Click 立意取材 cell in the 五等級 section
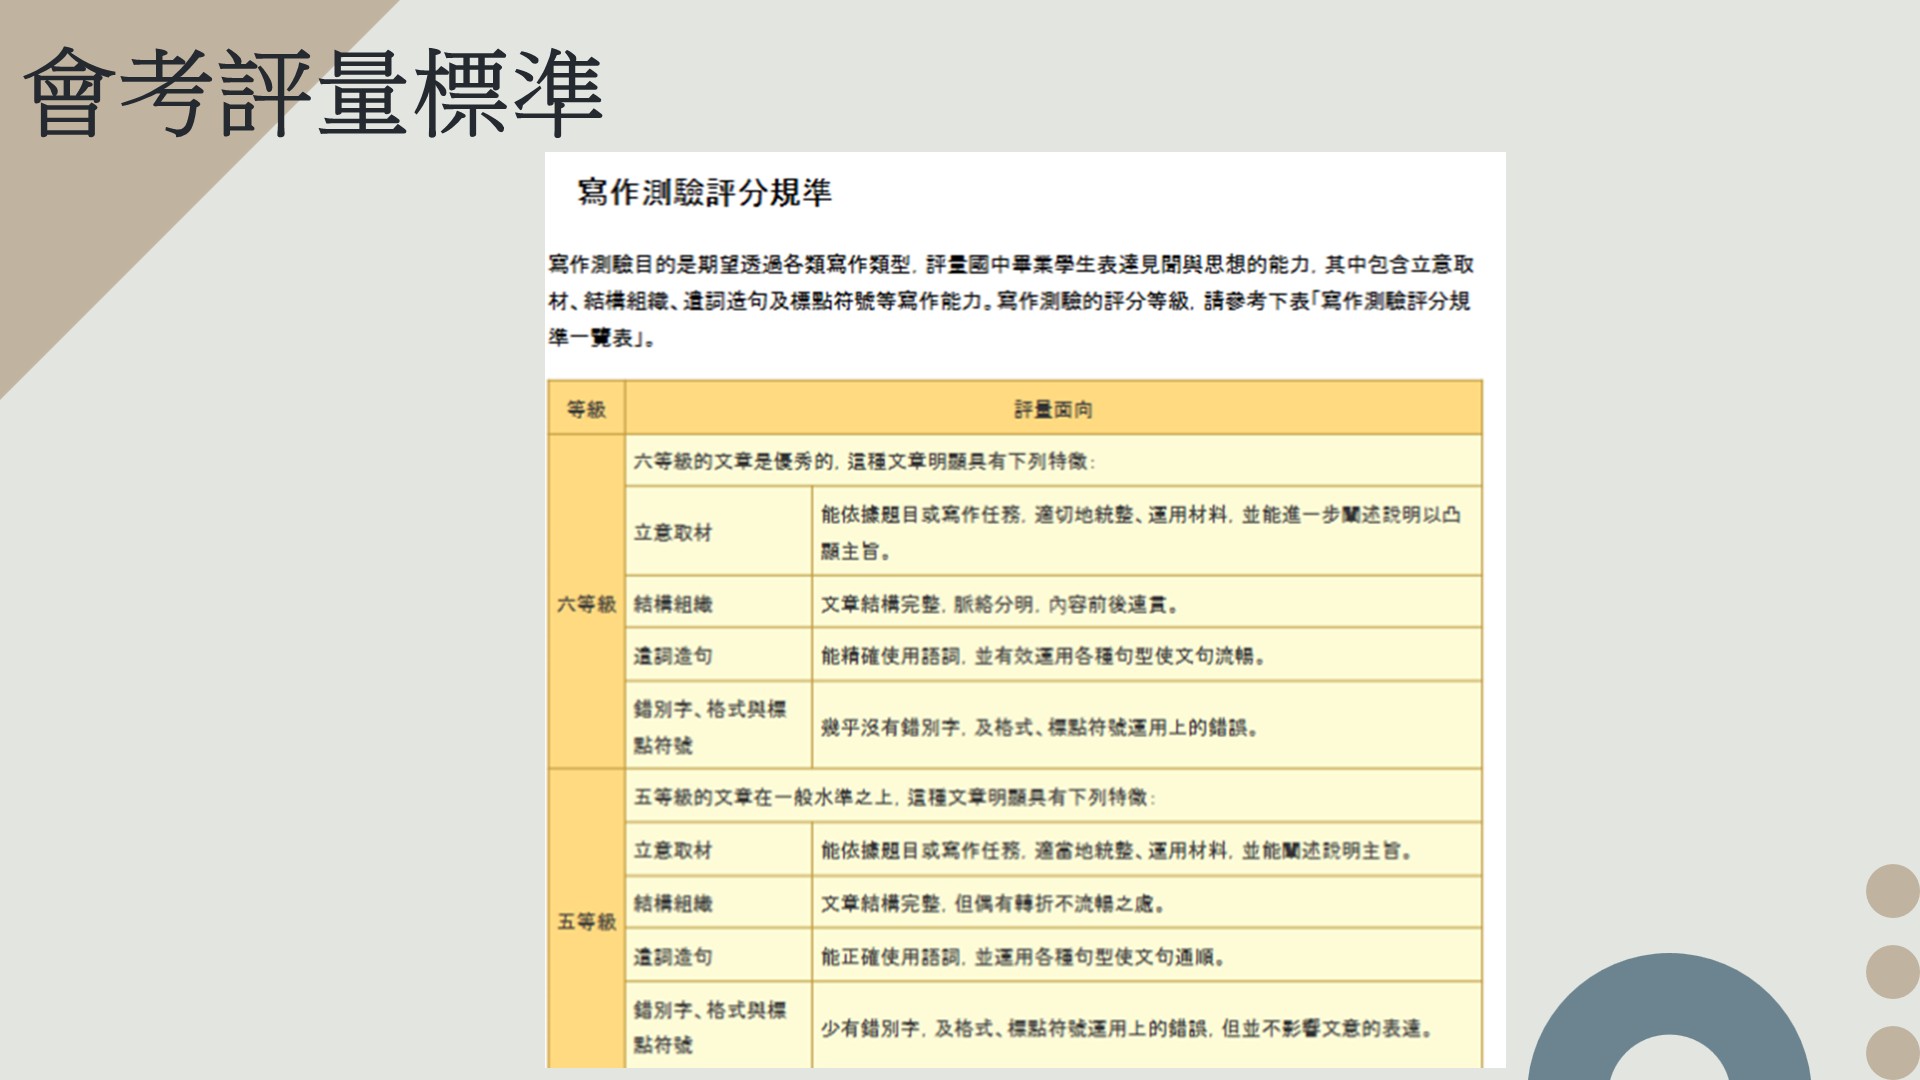 pos(673,850)
